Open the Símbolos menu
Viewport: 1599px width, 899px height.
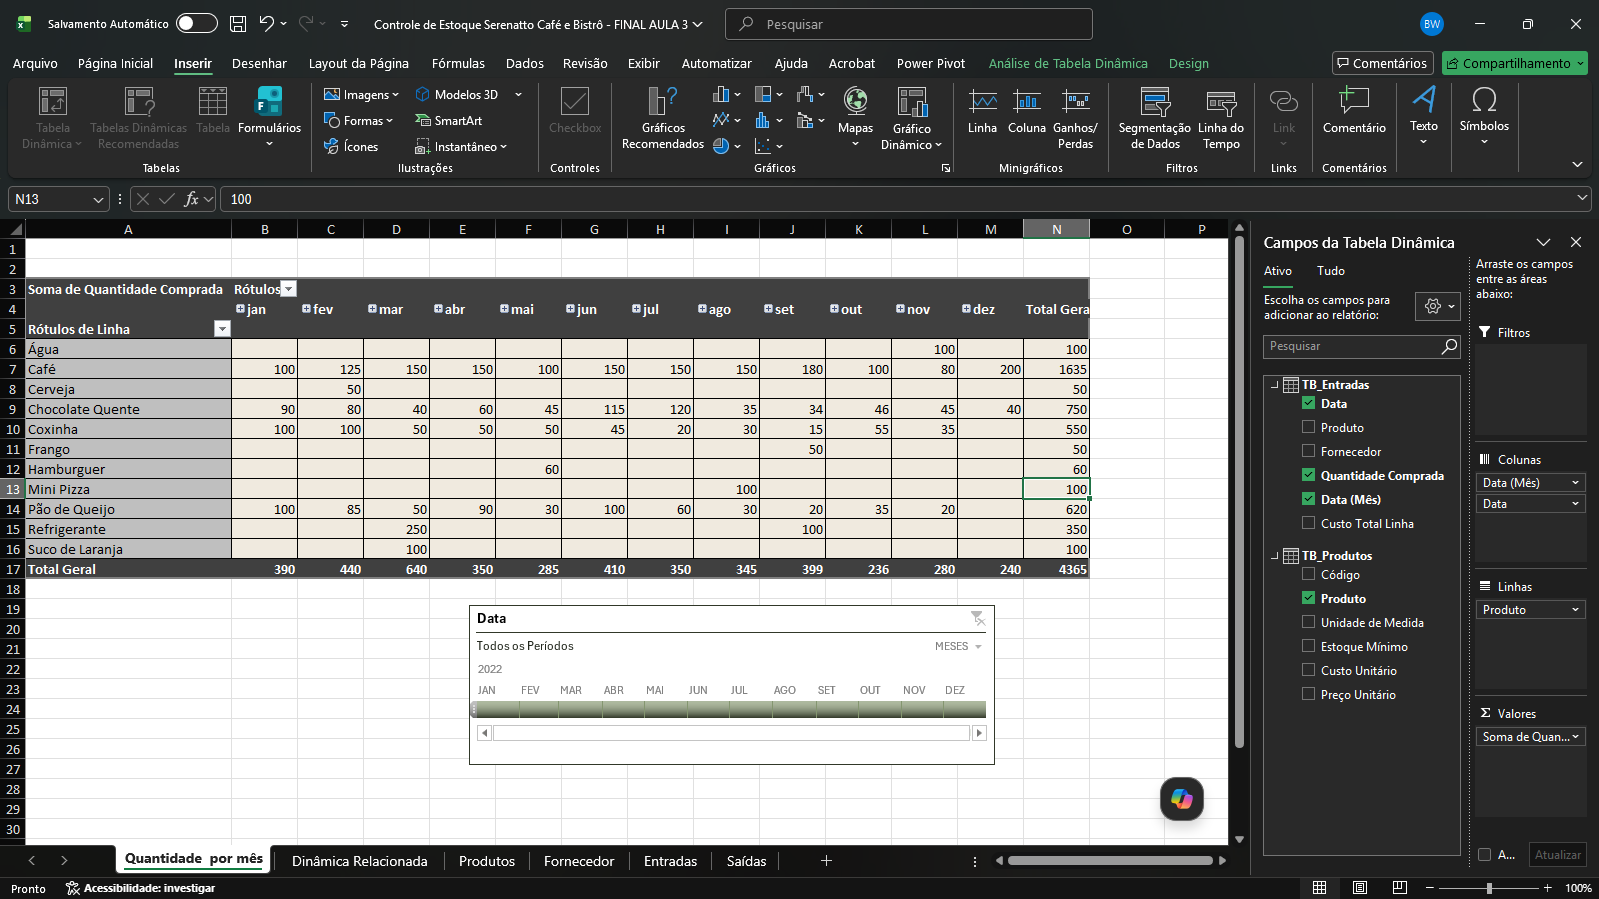click(x=1484, y=116)
